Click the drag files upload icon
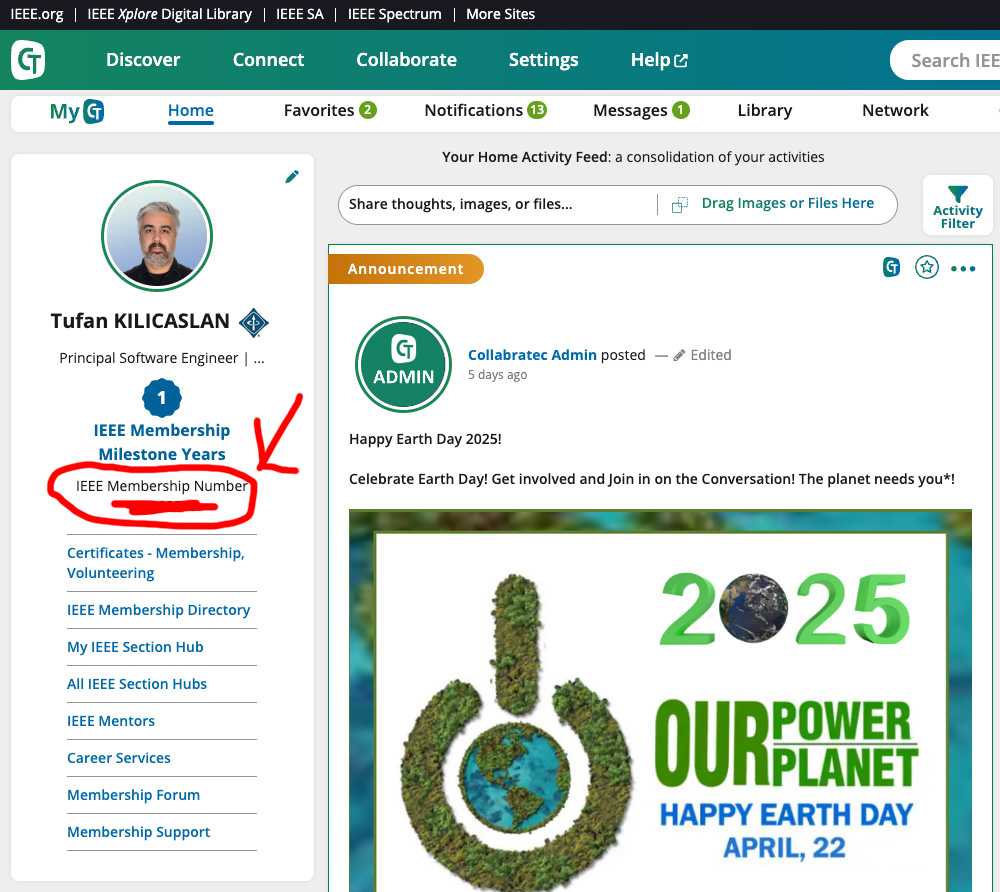The image size is (1000, 892). 680,205
